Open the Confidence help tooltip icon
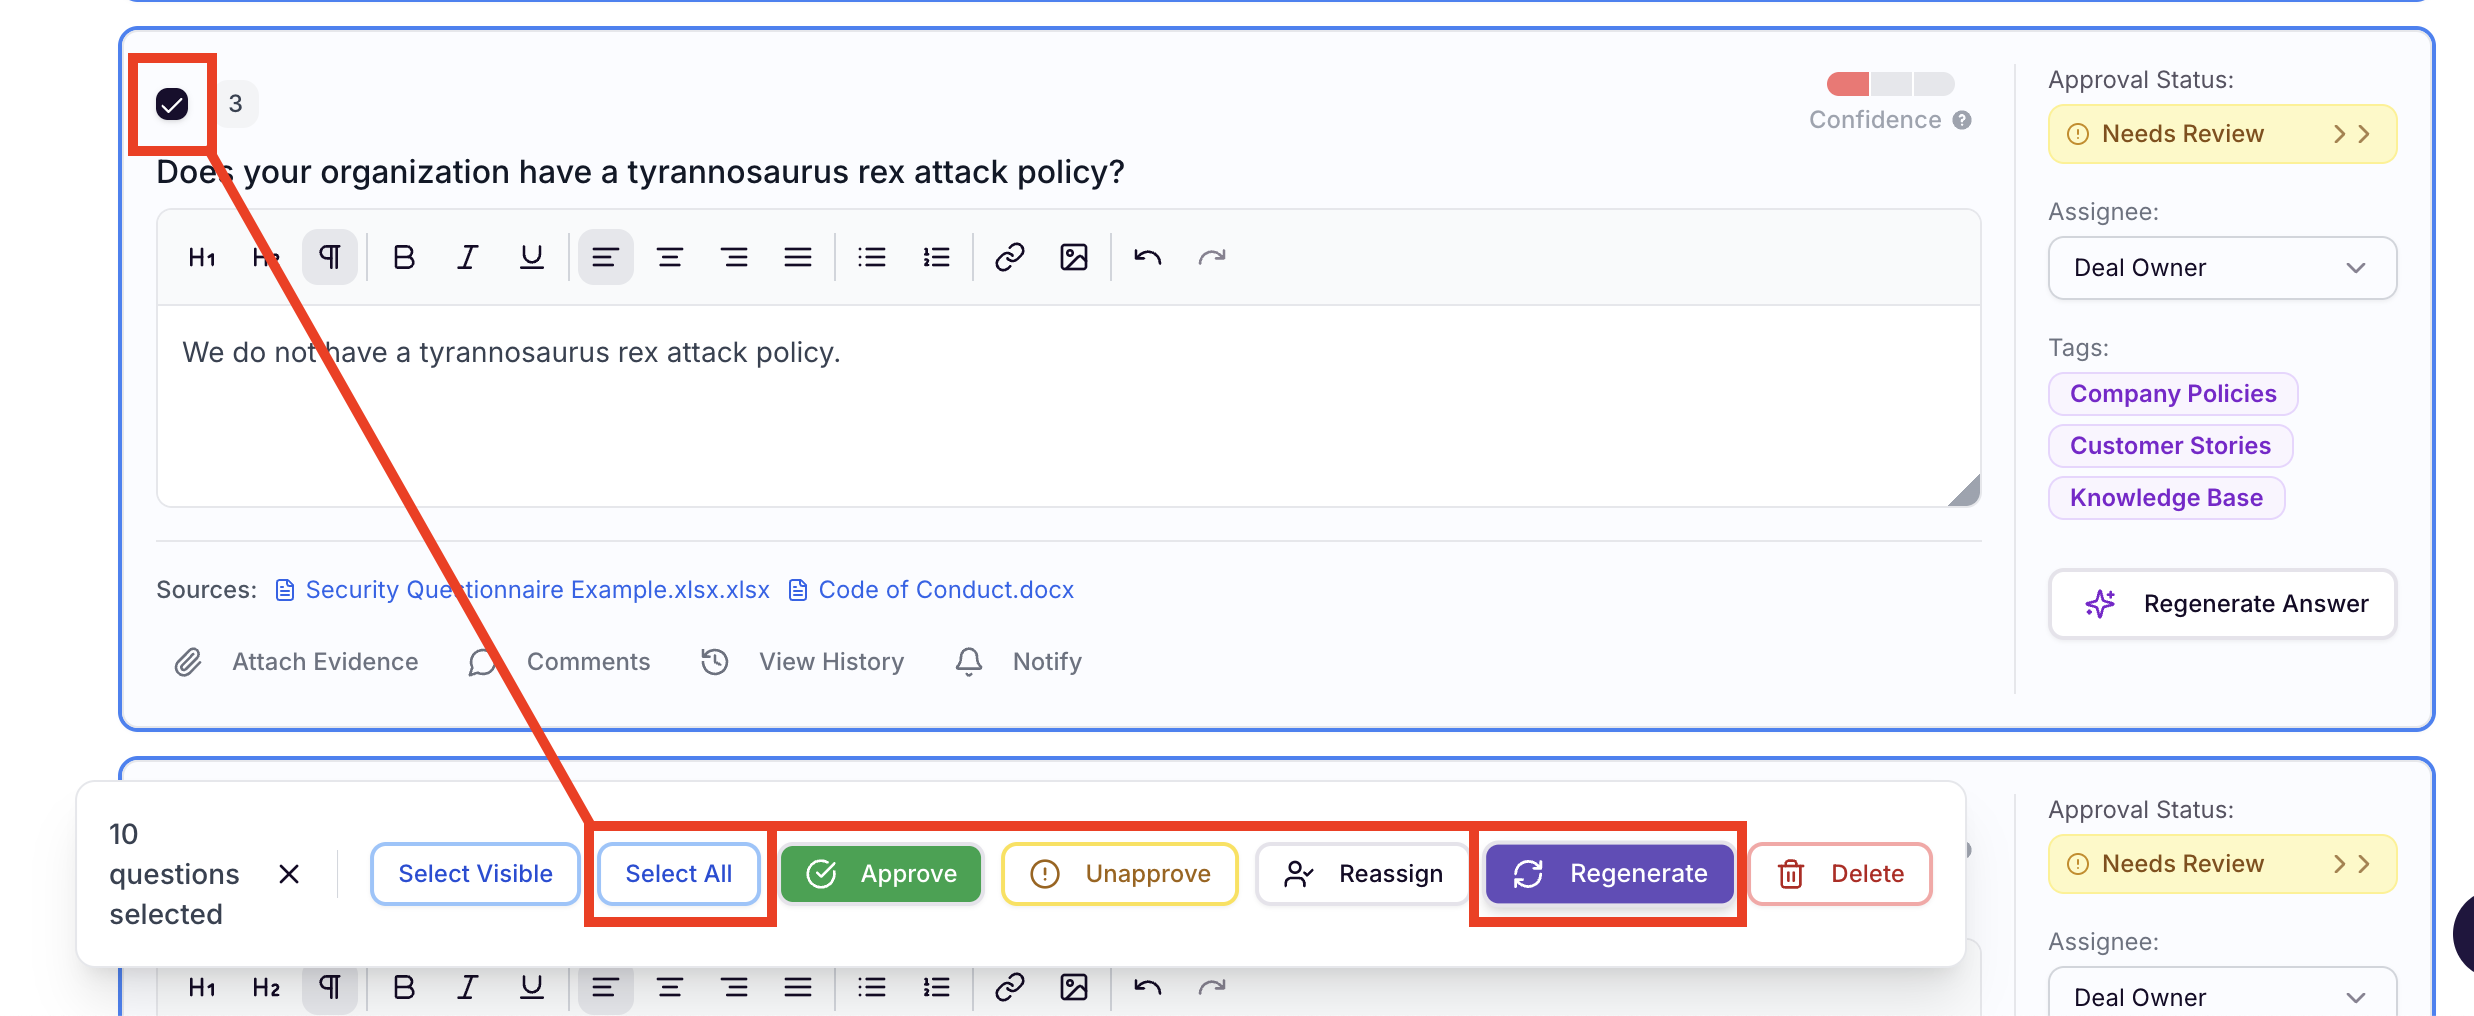2474x1016 pixels. 1962,120
